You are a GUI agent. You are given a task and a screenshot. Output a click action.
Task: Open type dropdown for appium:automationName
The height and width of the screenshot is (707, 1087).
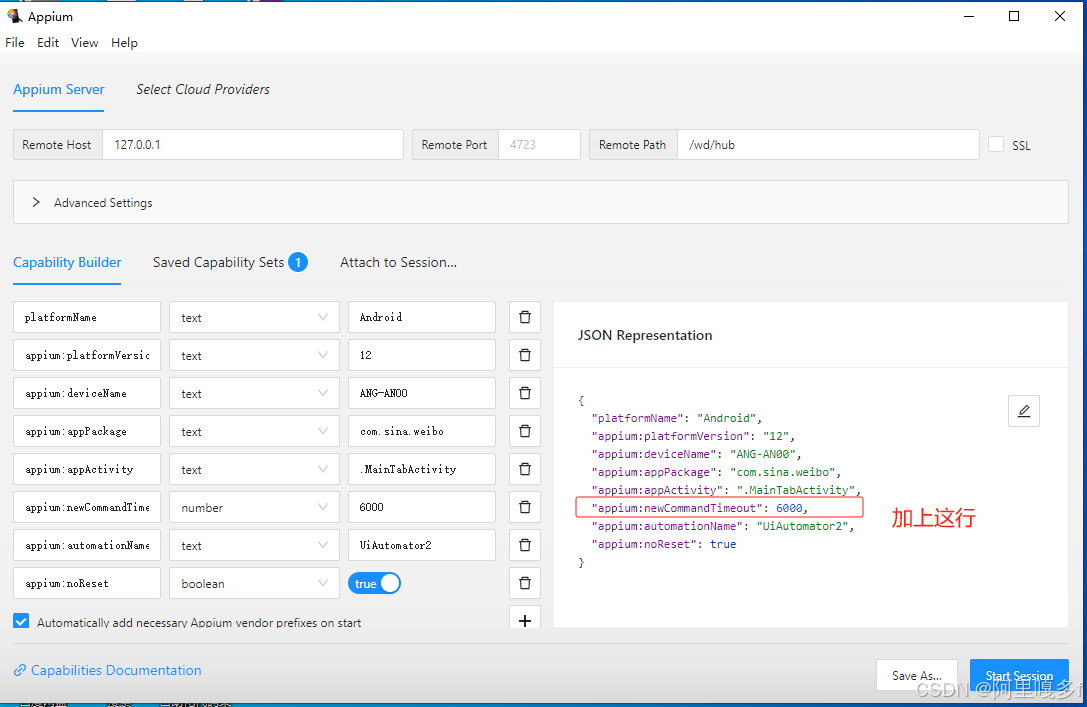coord(254,545)
